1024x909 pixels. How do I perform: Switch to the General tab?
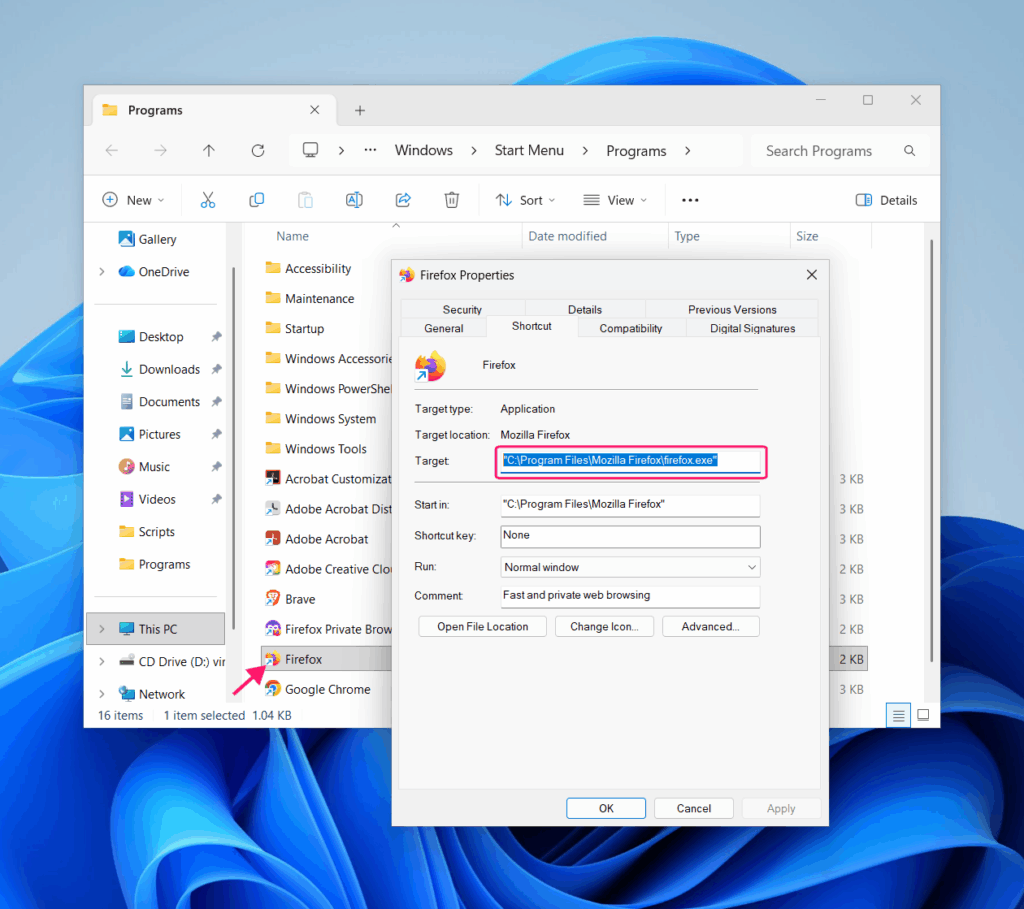click(x=444, y=328)
